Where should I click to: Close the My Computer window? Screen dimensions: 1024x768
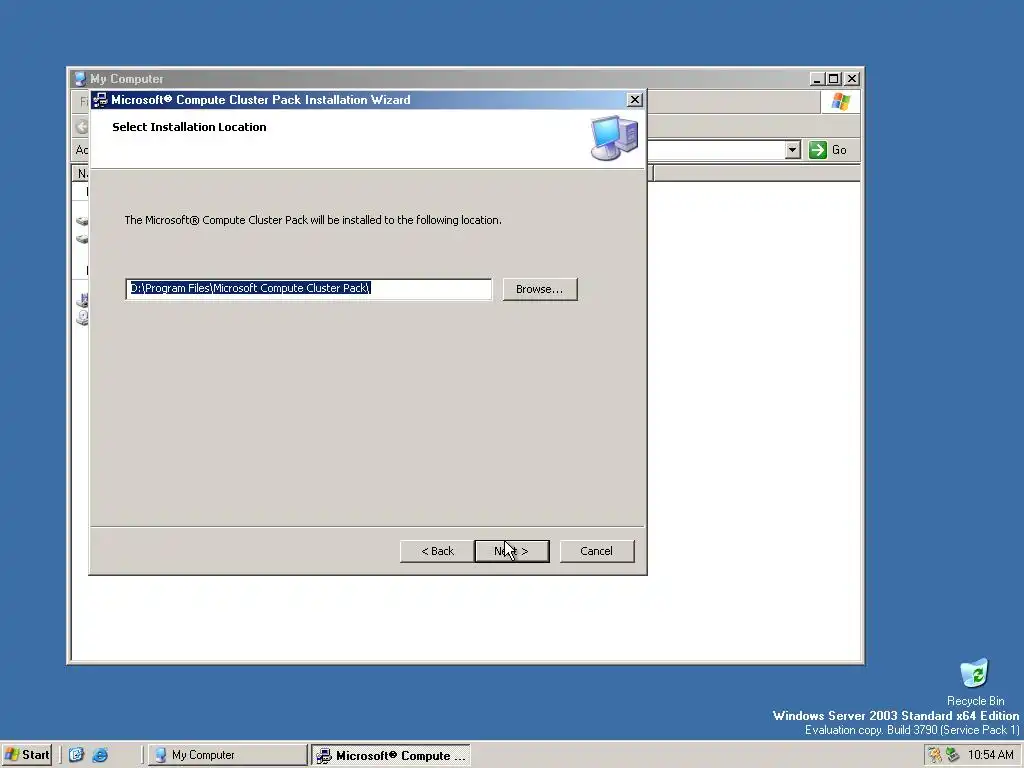click(852, 79)
